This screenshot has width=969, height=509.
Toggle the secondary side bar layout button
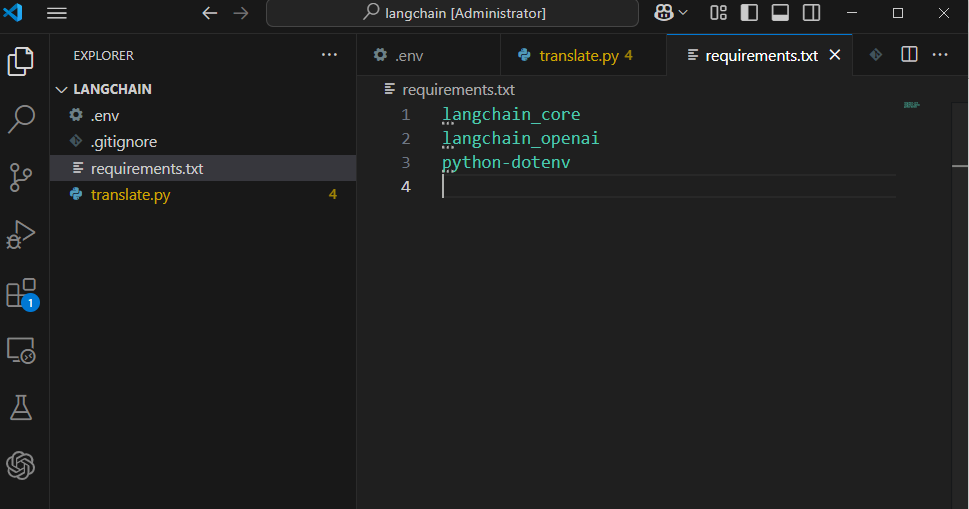point(811,13)
